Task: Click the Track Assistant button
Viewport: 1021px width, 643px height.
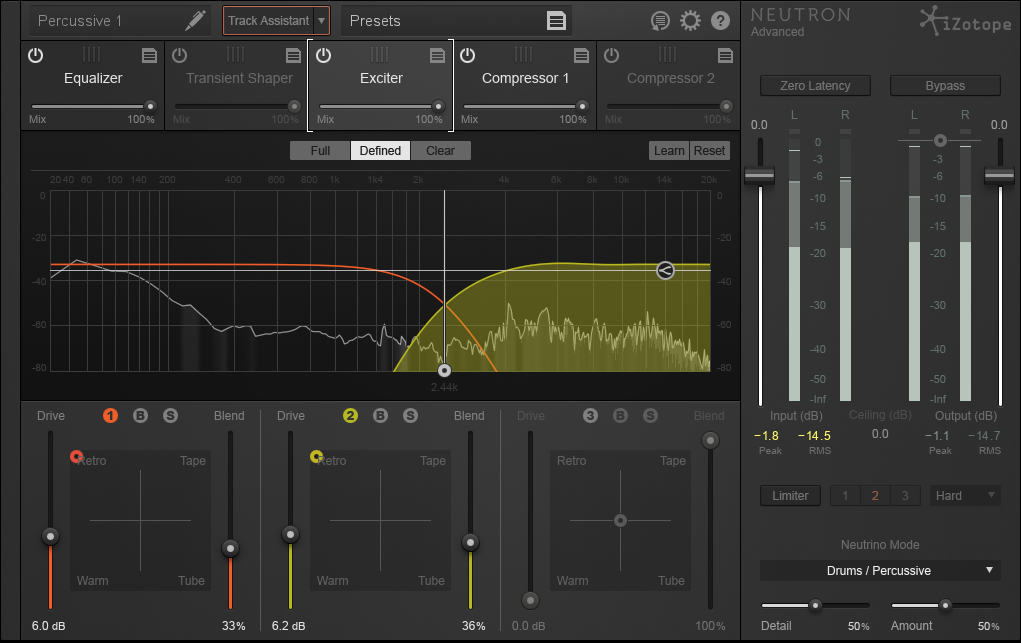Action: (268, 21)
